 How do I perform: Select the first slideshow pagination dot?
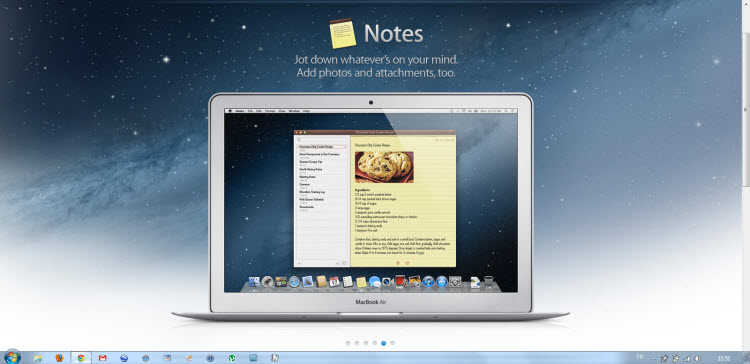click(348, 343)
